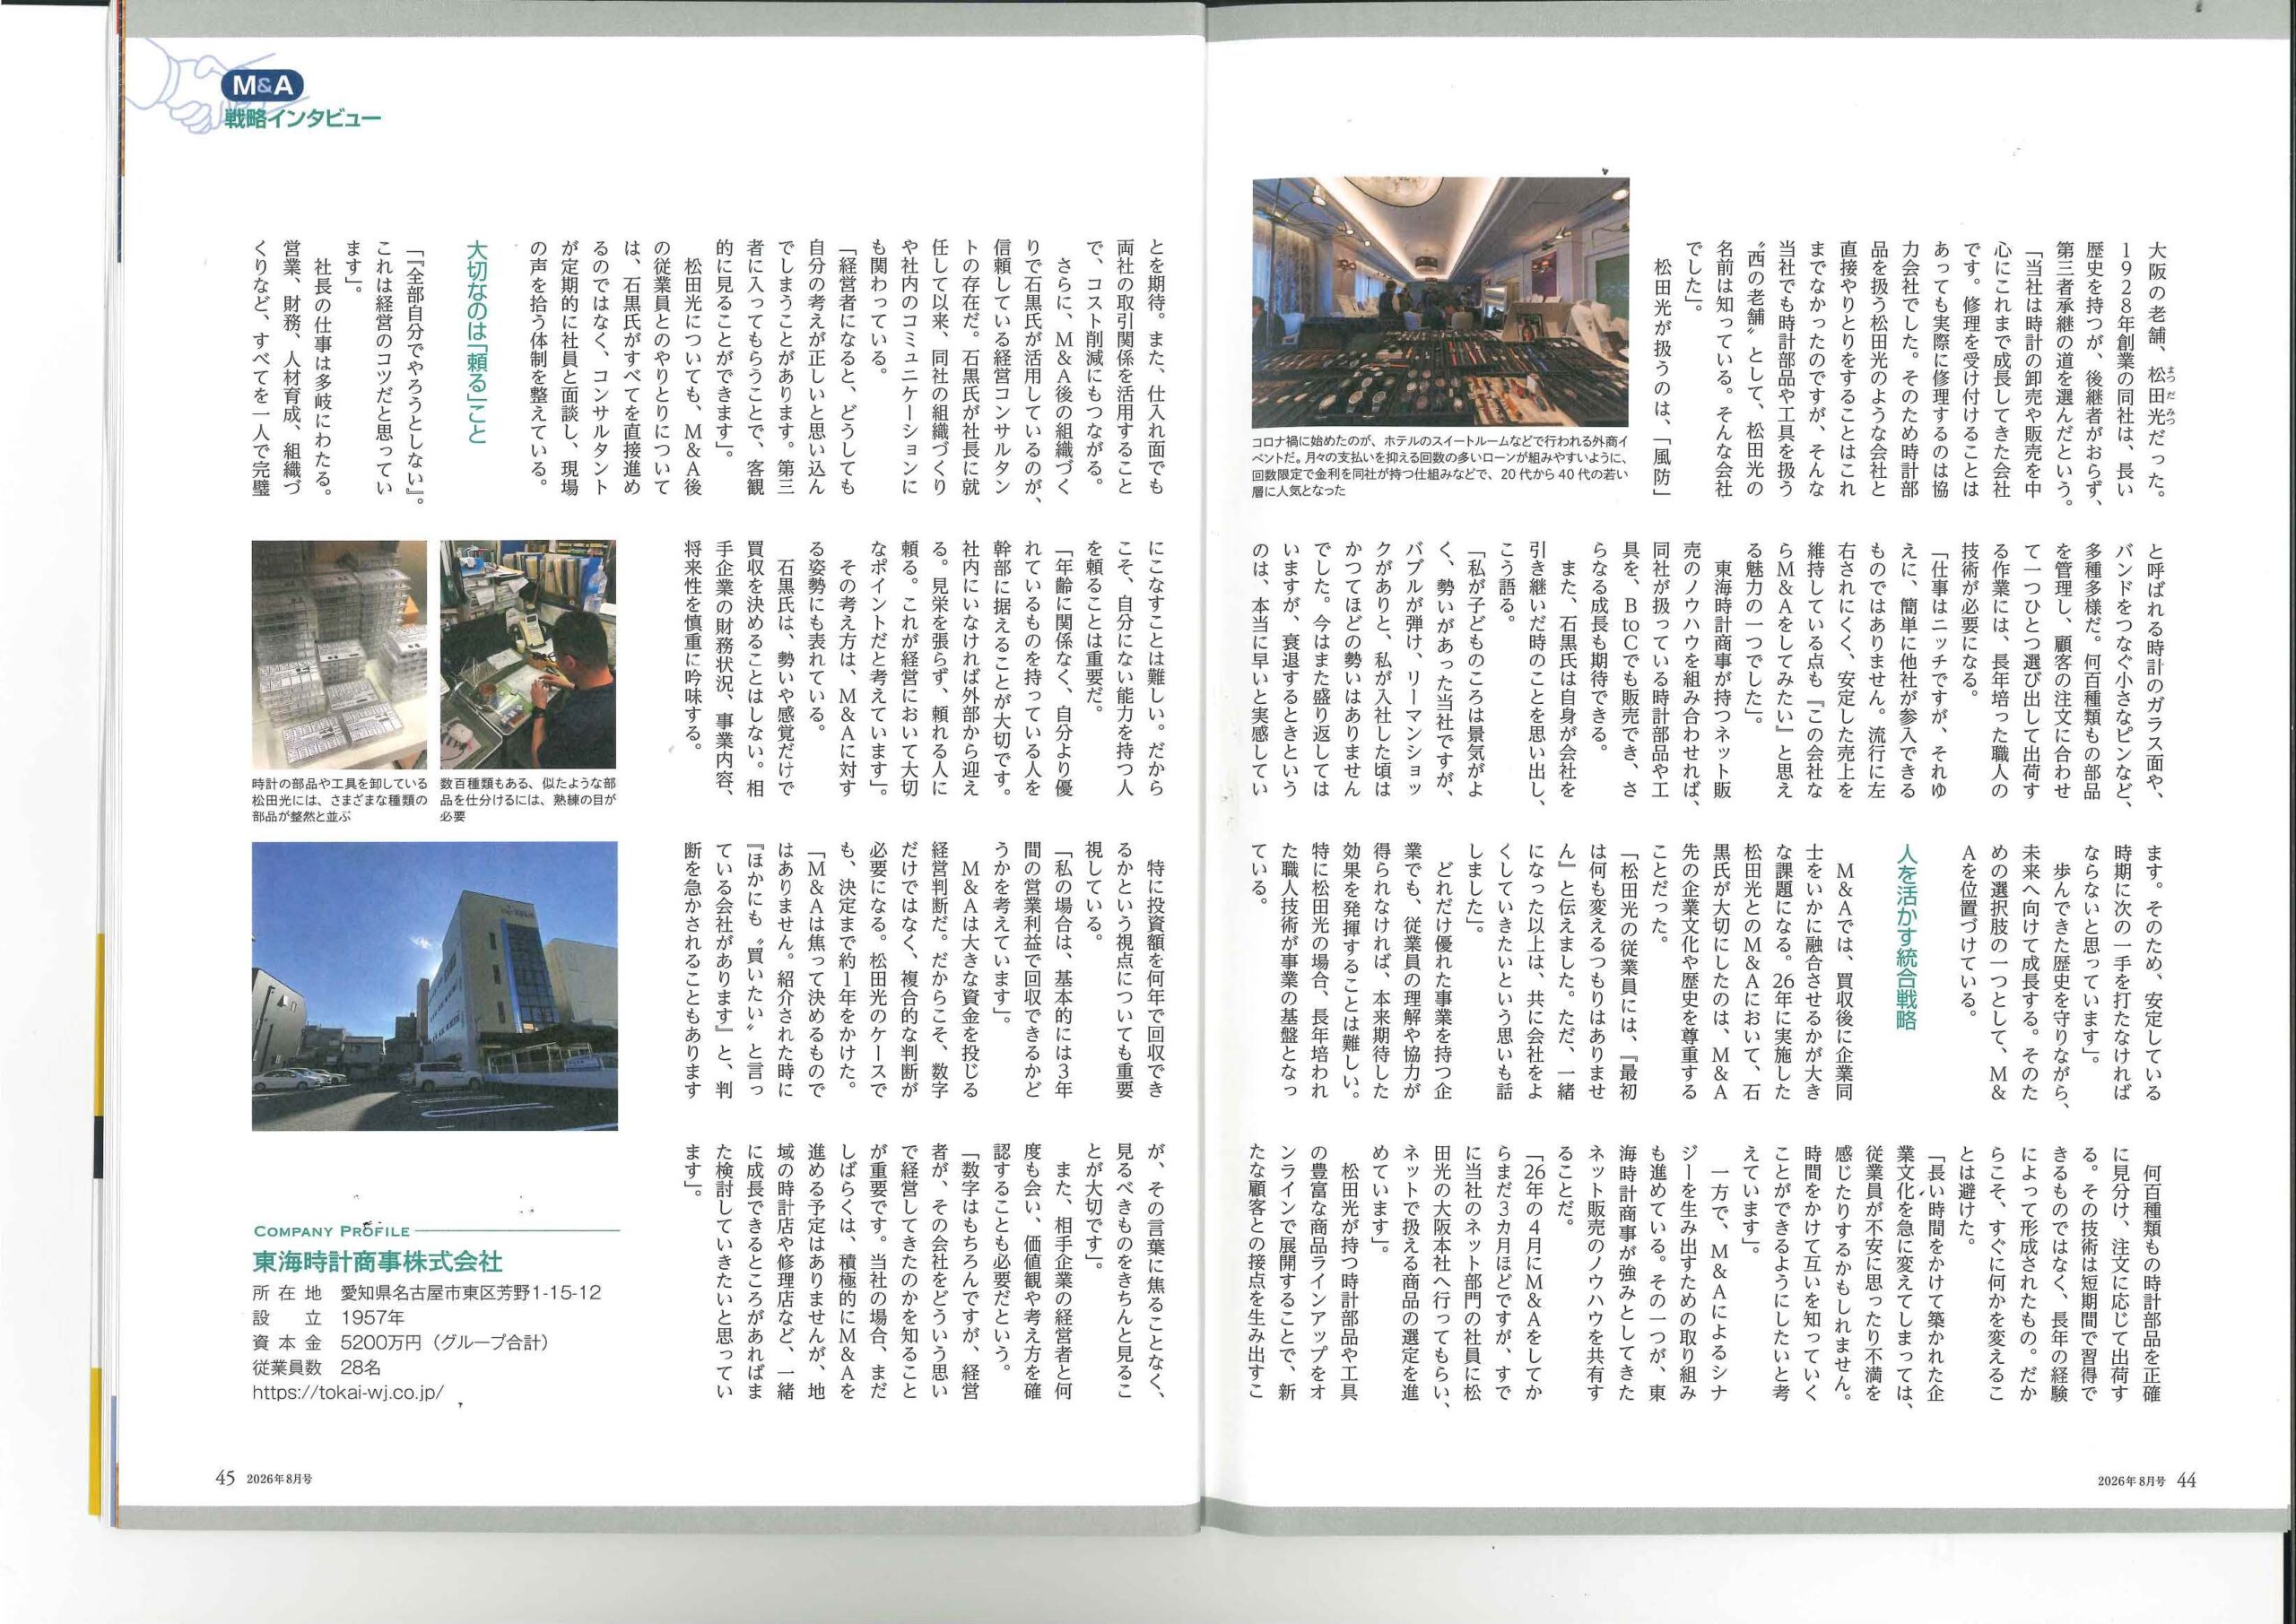Click the 戦略インタビュー section title

[303, 121]
